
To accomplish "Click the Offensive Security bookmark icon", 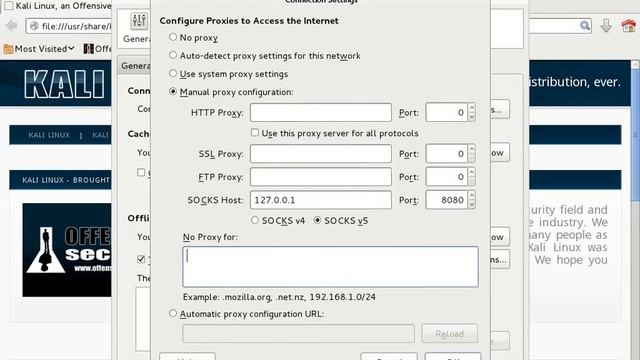I will (88, 49).
